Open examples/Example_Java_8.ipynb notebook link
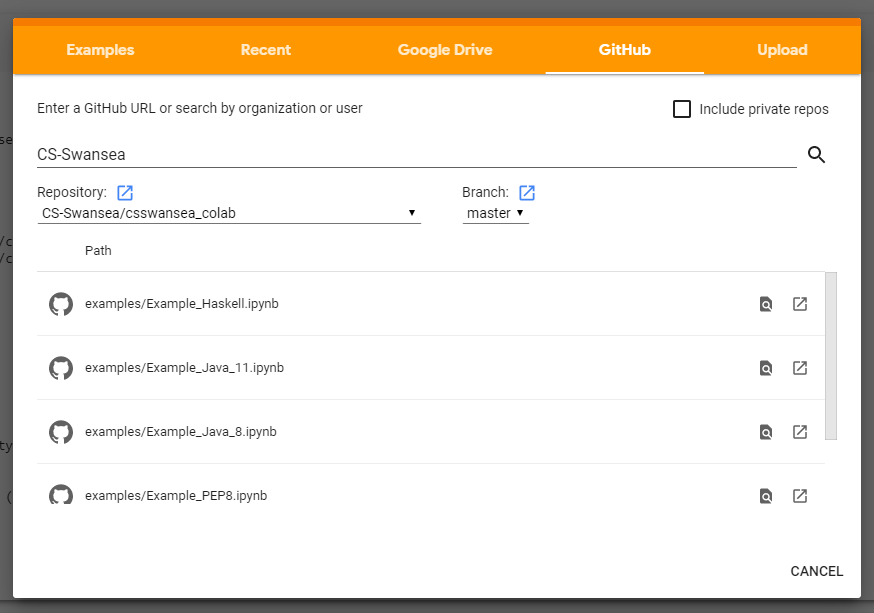Viewport: 874px width, 613px height. click(181, 432)
